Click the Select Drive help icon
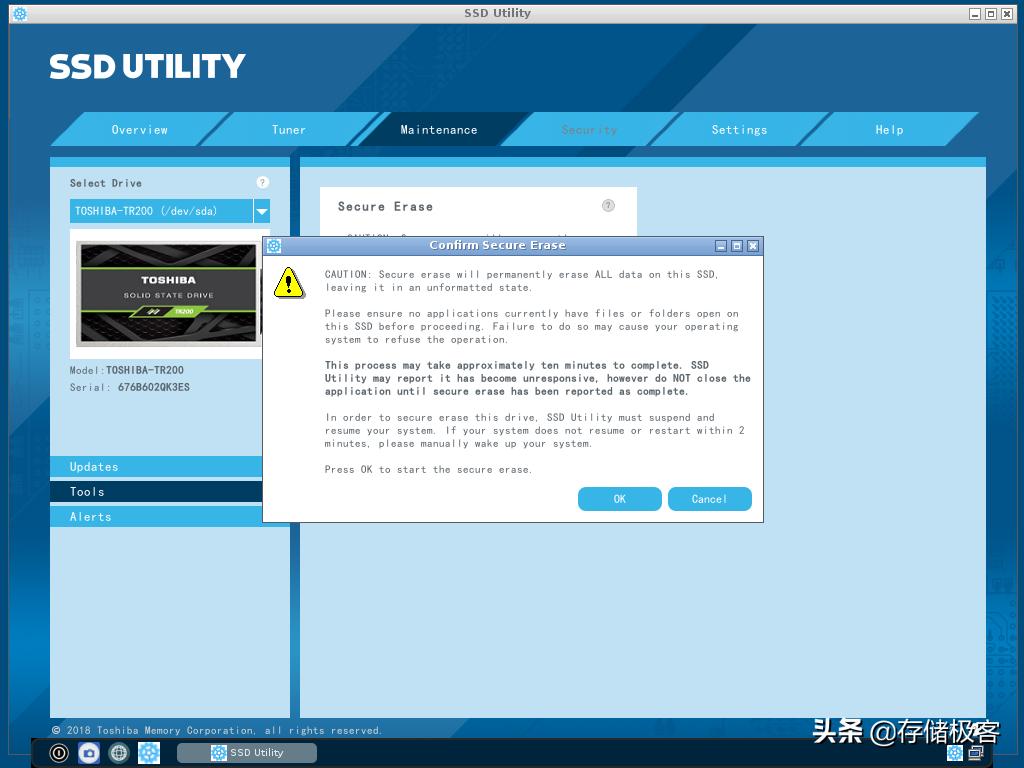The height and width of the screenshot is (768, 1024). [x=263, y=182]
